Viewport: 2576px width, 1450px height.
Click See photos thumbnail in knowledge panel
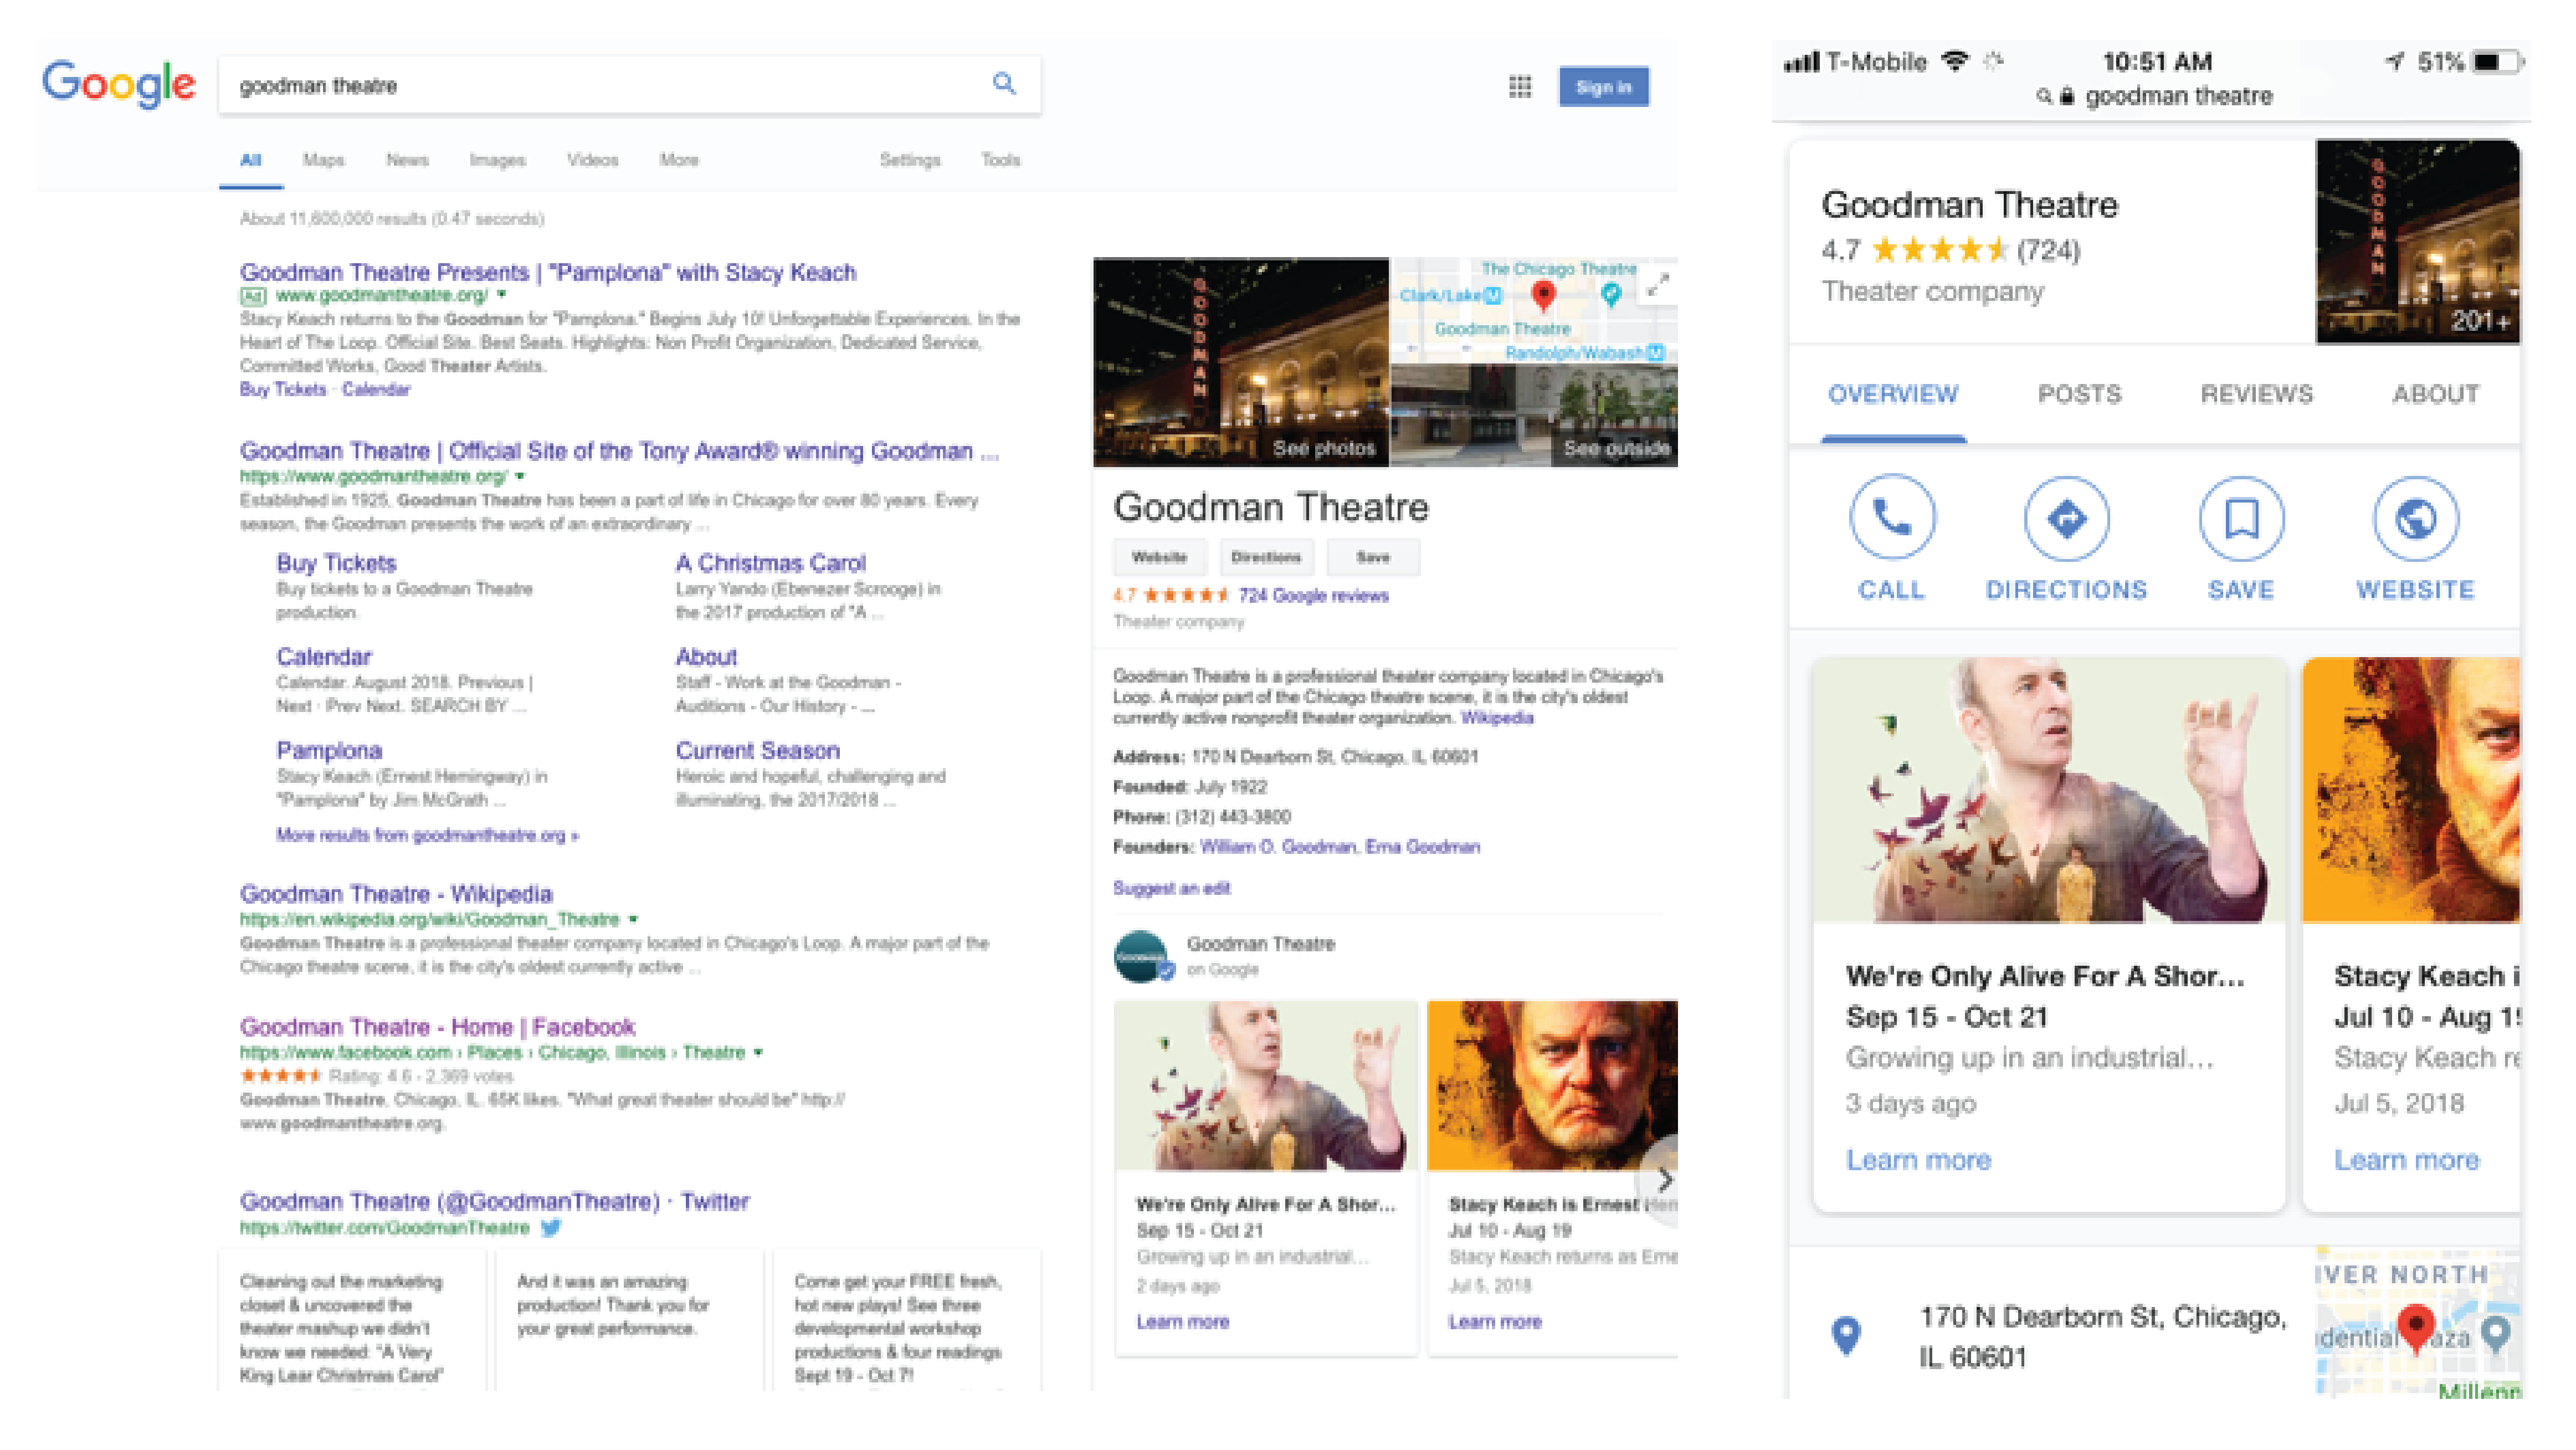tap(1241, 362)
